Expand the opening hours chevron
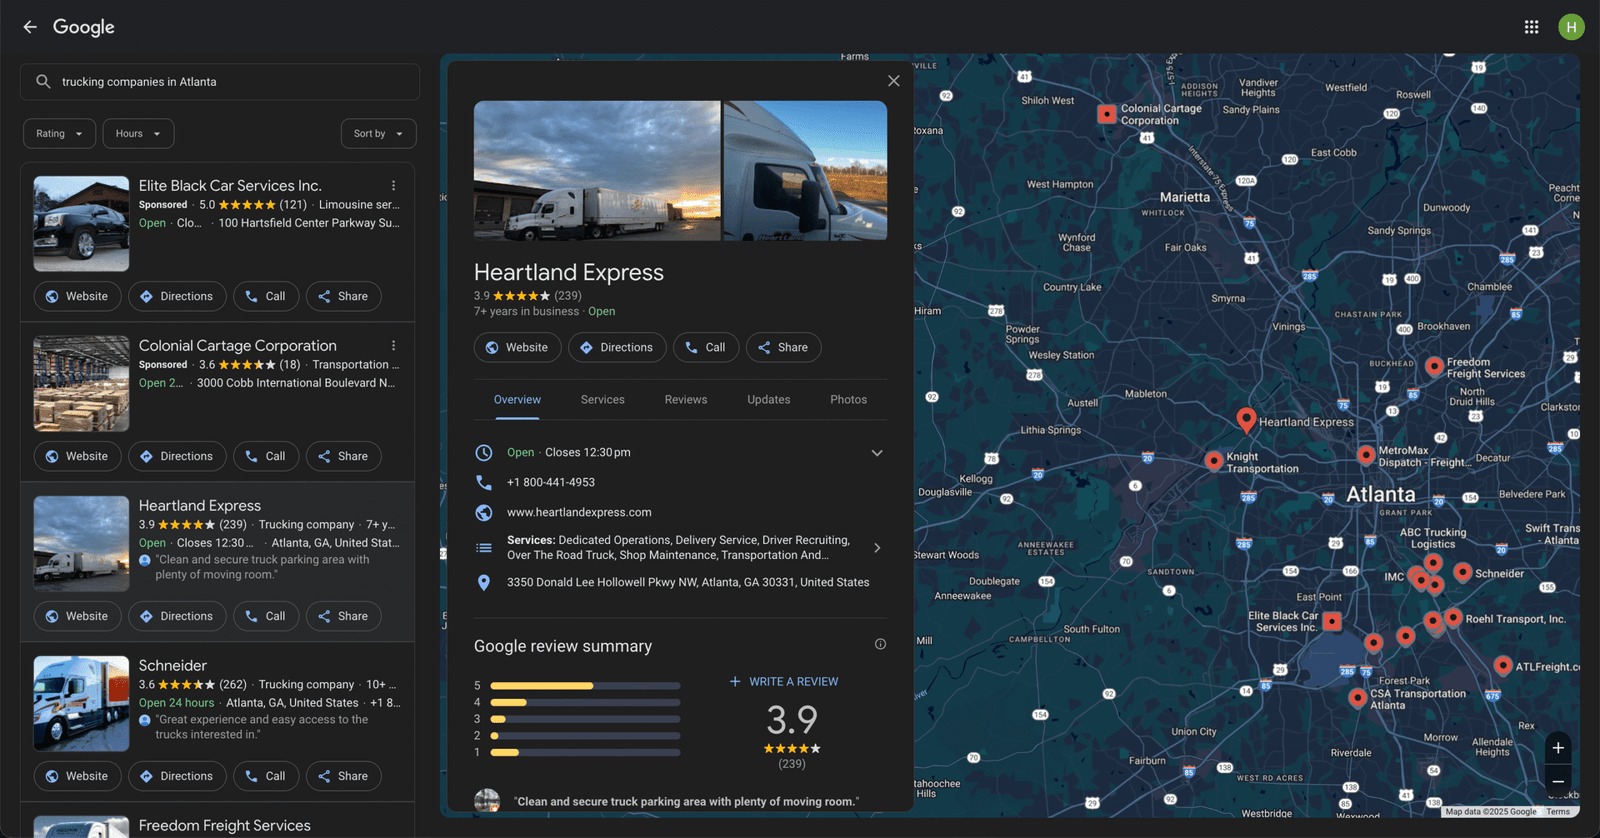Image resolution: width=1600 pixels, height=838 pixels. pyautogui.click(x=877, y=453)
